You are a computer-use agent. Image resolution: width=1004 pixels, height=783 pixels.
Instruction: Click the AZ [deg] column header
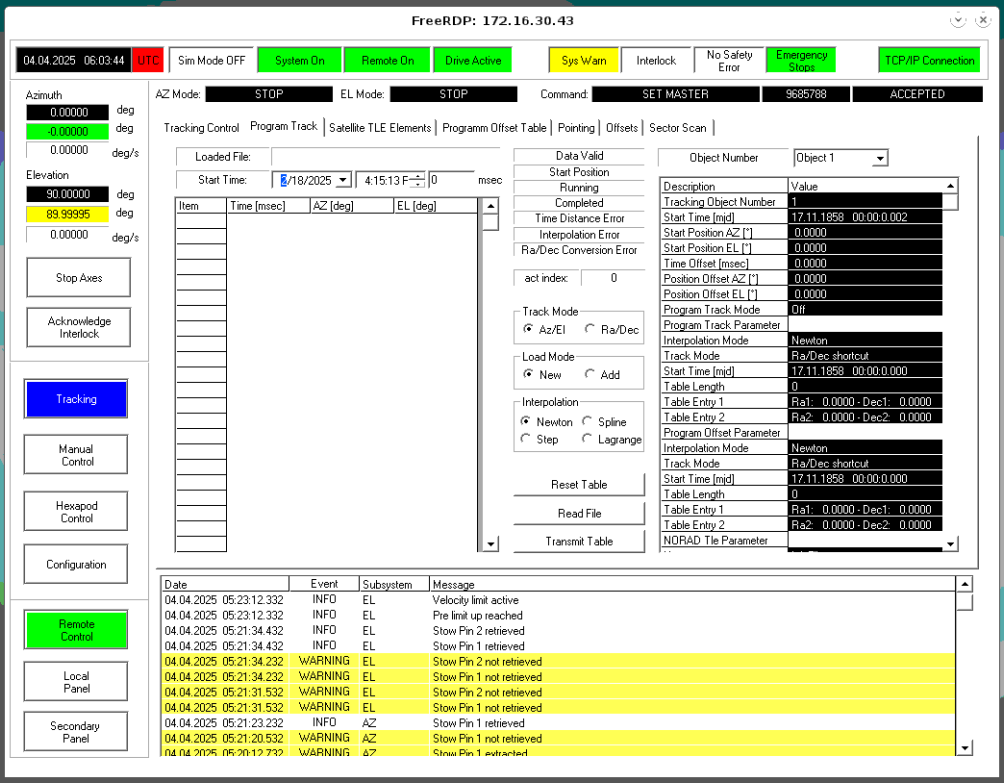(352, 206)
